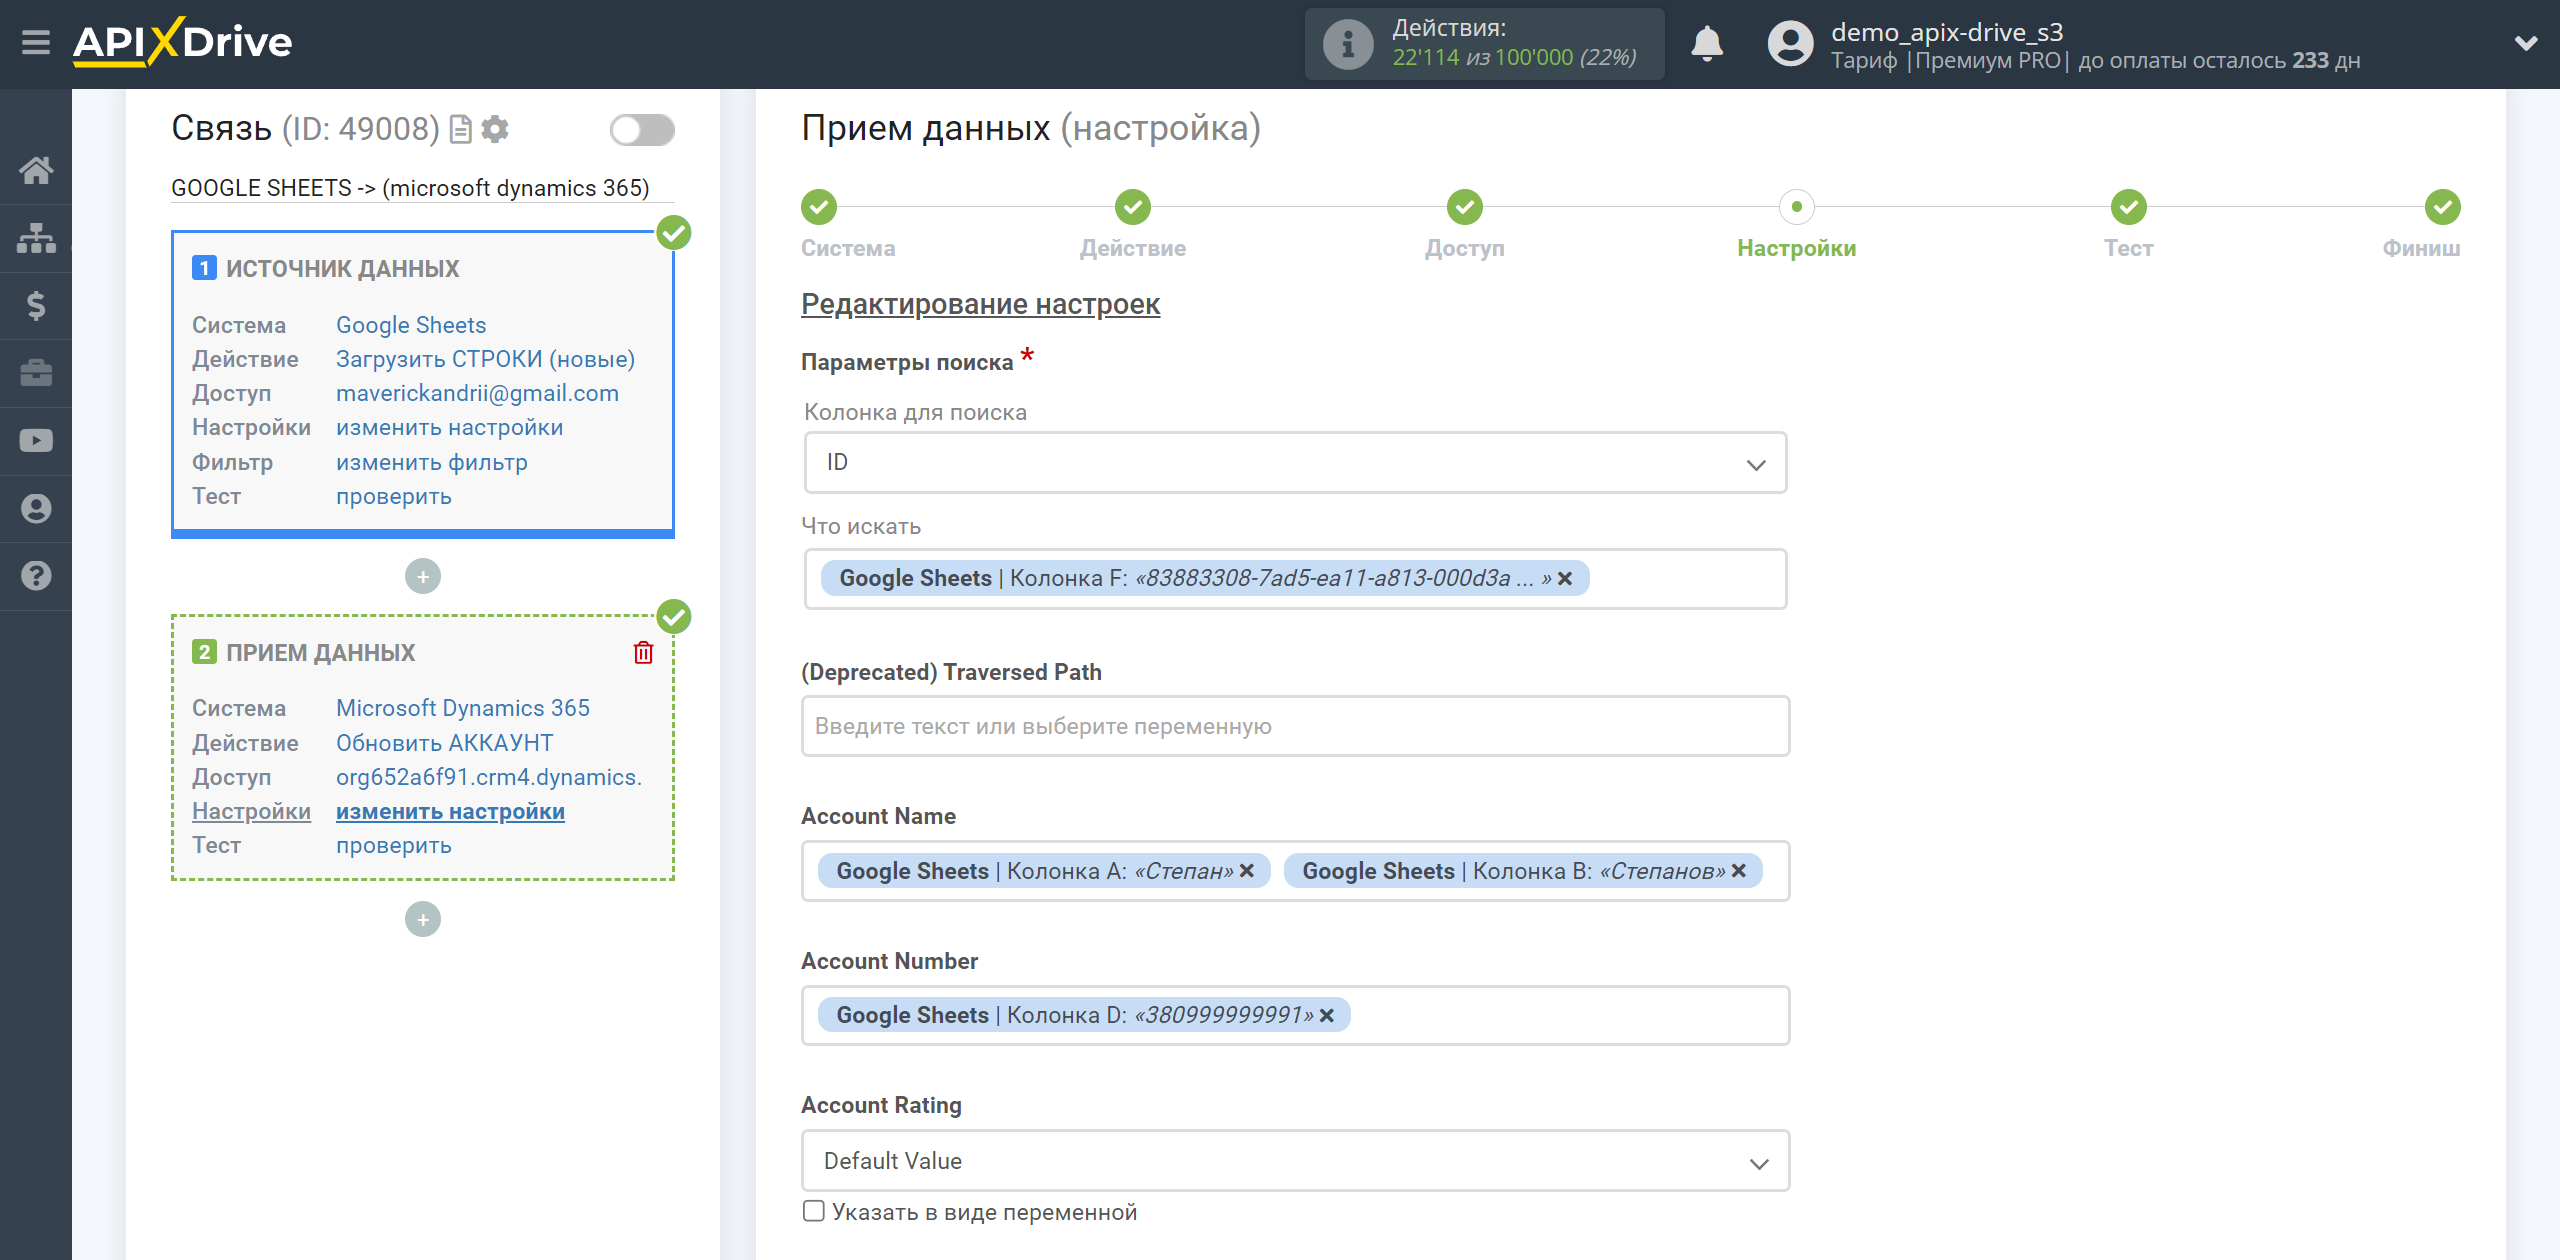The height and width of the screenshot is (1260, 2560).
Task: Open the video tutorials icon
Action: click(x=36, y=441)
